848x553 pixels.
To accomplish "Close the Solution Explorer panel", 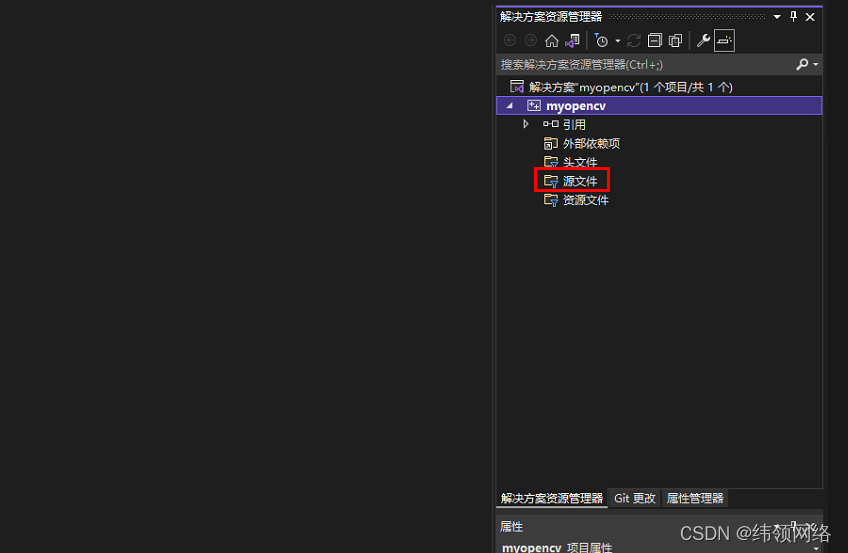I will tap(810, 17).
